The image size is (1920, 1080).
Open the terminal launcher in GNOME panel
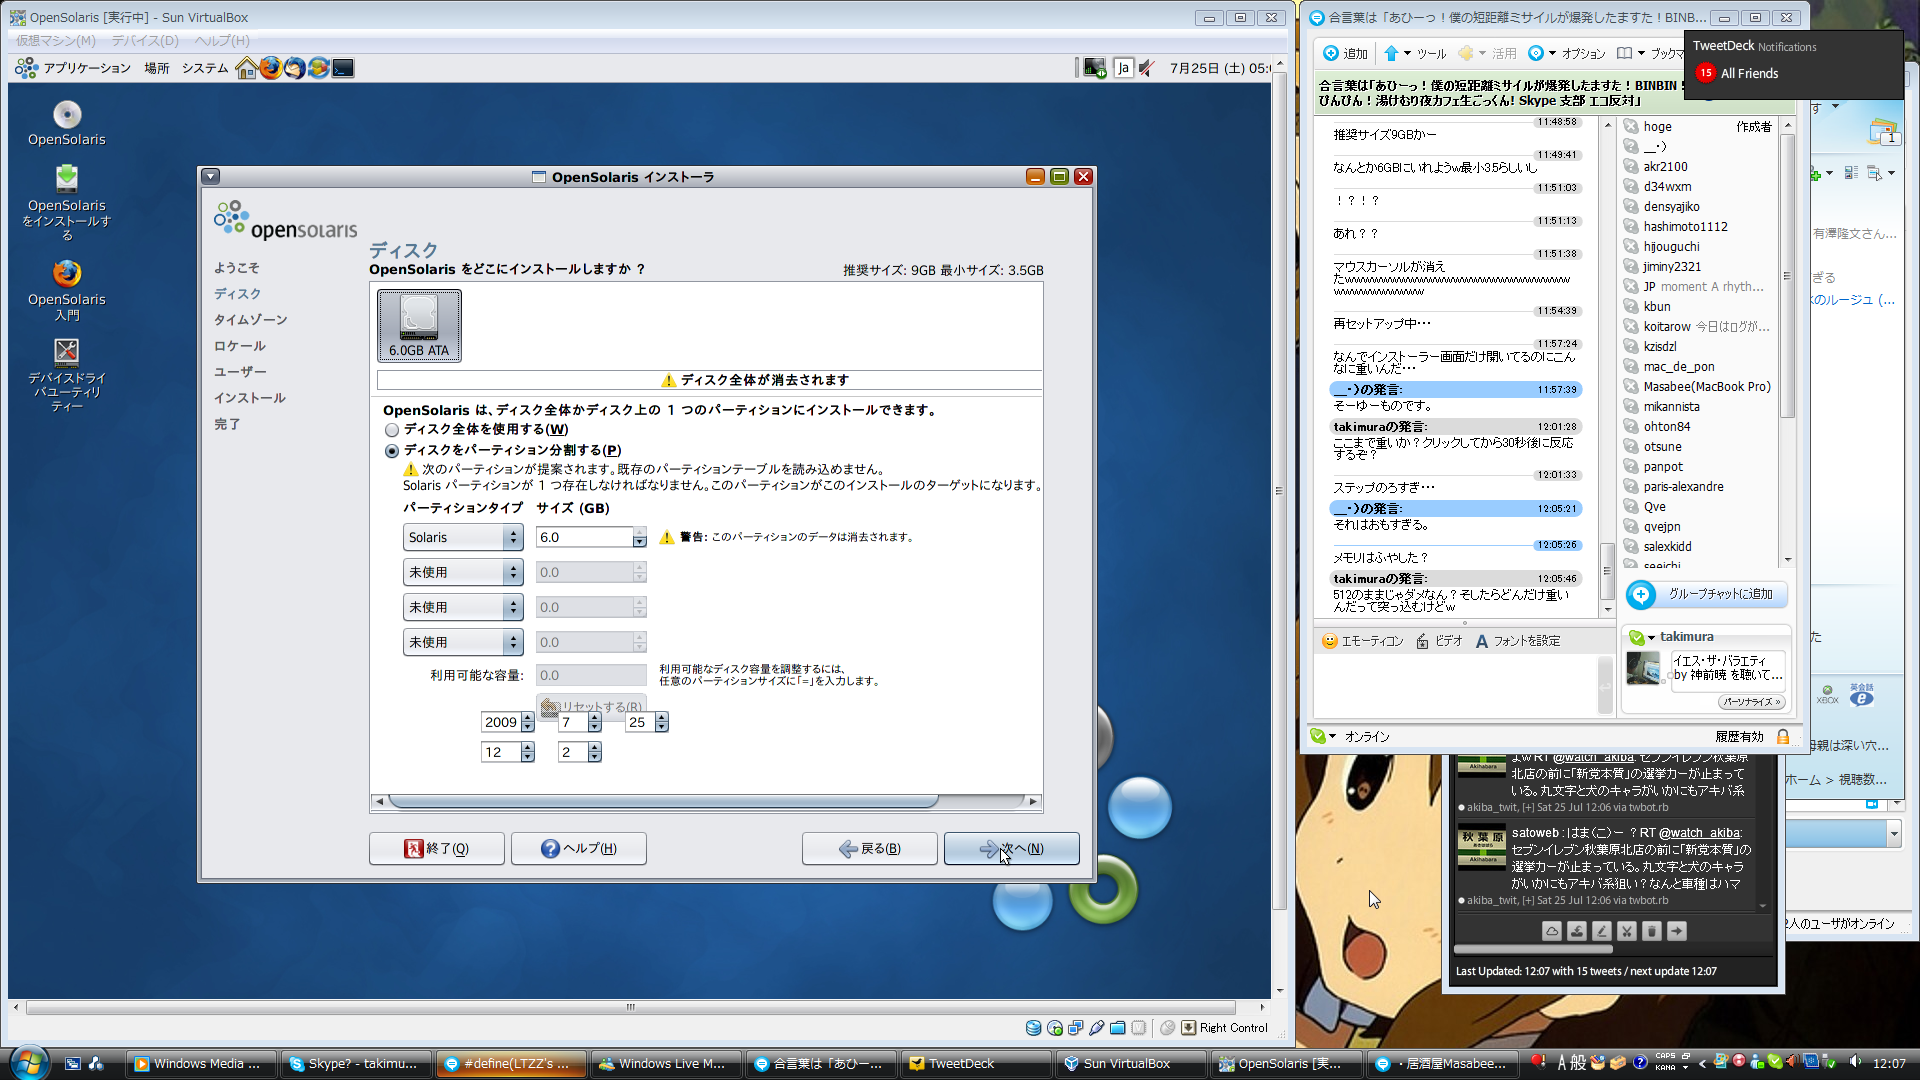pyautogui.click(x=343, y=68)
